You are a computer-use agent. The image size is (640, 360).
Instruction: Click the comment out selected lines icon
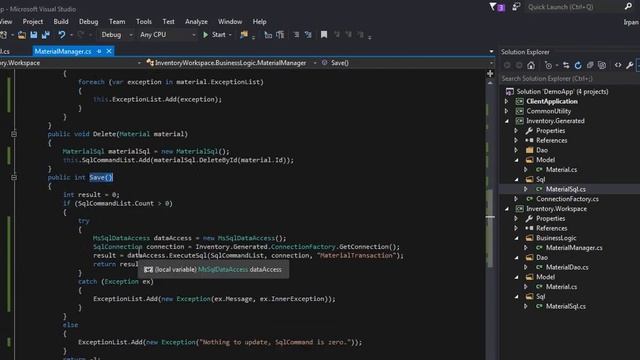pyautogui.click(x=296, y=35)
